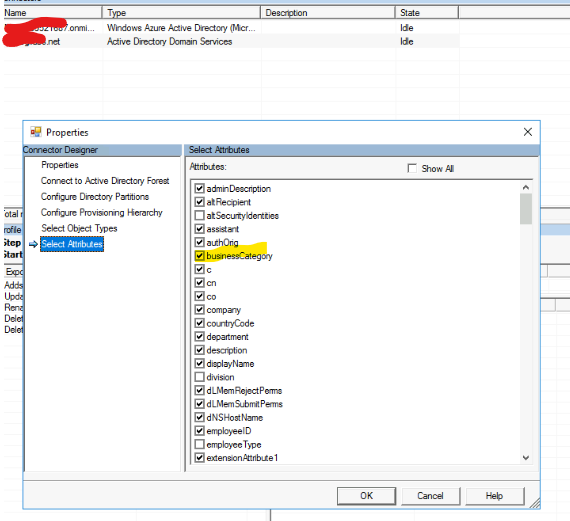The height and width of the screenshot is (521, 570).
Task: Uncheck the description attribute
Action: [x=199, y=350]
